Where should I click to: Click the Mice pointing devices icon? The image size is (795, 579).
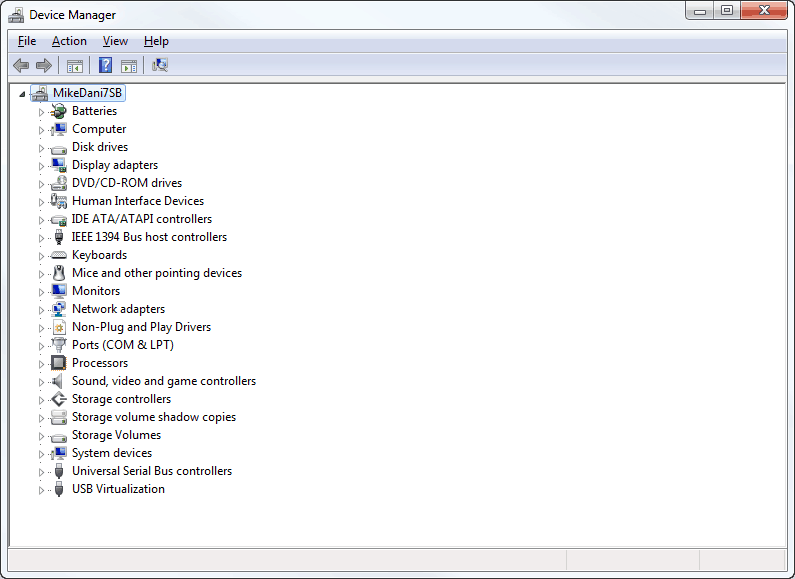[x=59, y=273]
